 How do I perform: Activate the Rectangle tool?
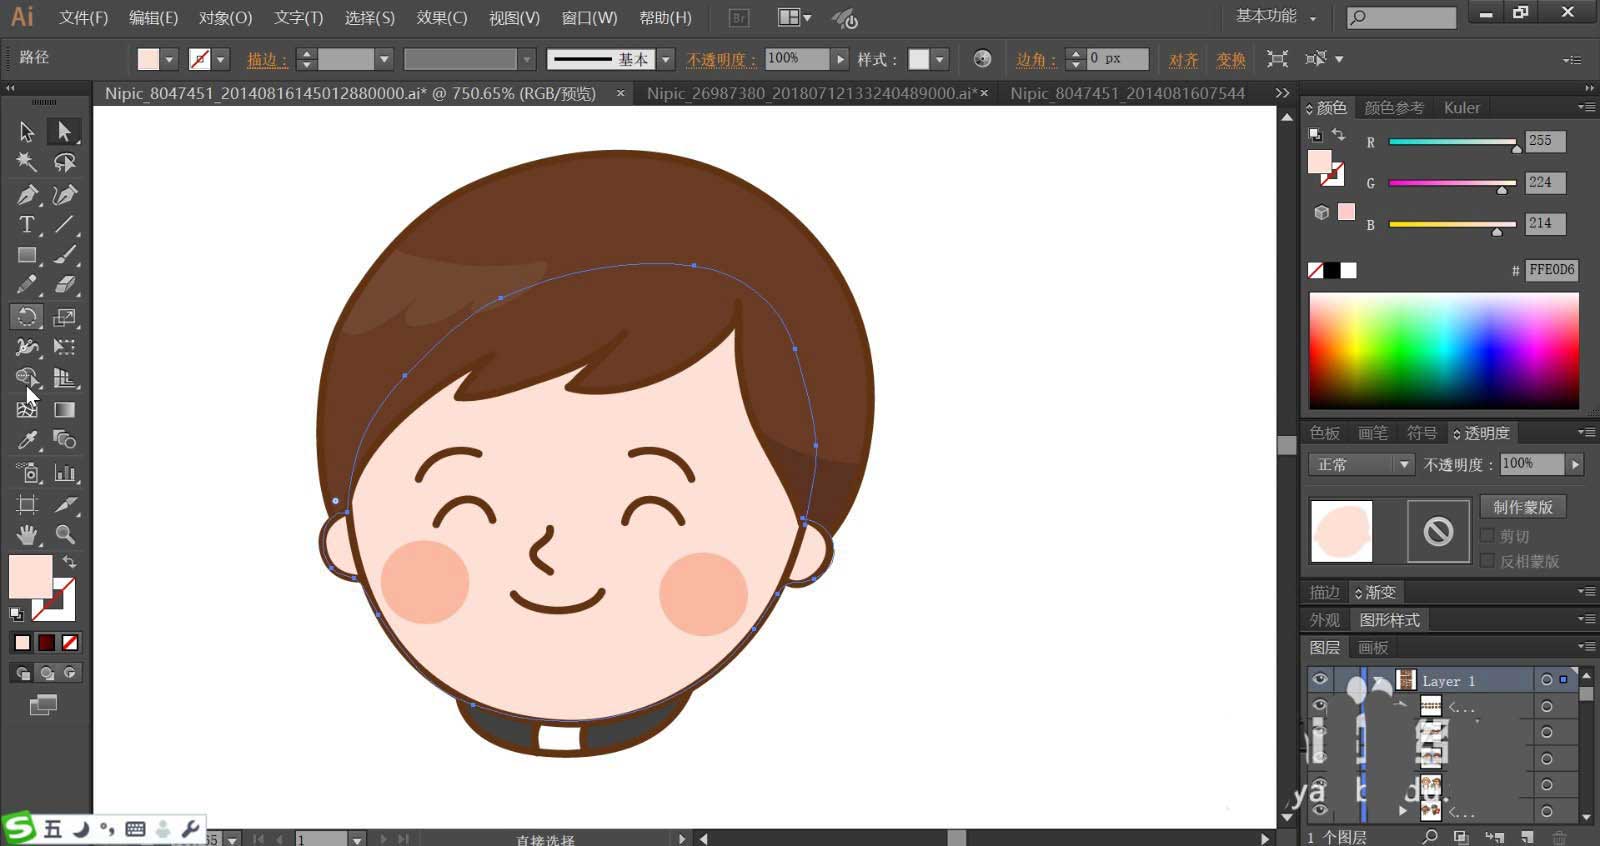pyautogui.click(x=27, y=256)
